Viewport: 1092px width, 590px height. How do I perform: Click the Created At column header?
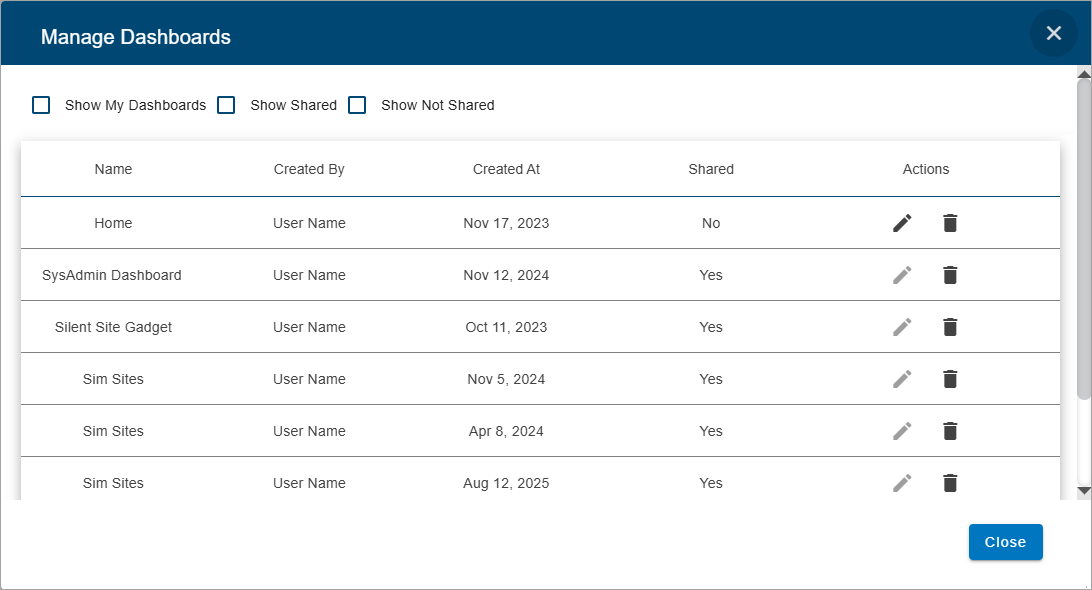point(506,169)
